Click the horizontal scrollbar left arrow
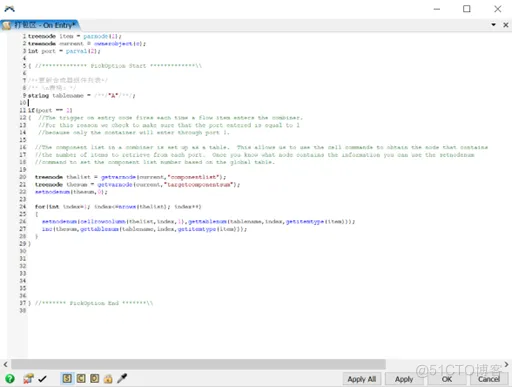Screen dimensions: 512x387 click(x=5, y=364)
